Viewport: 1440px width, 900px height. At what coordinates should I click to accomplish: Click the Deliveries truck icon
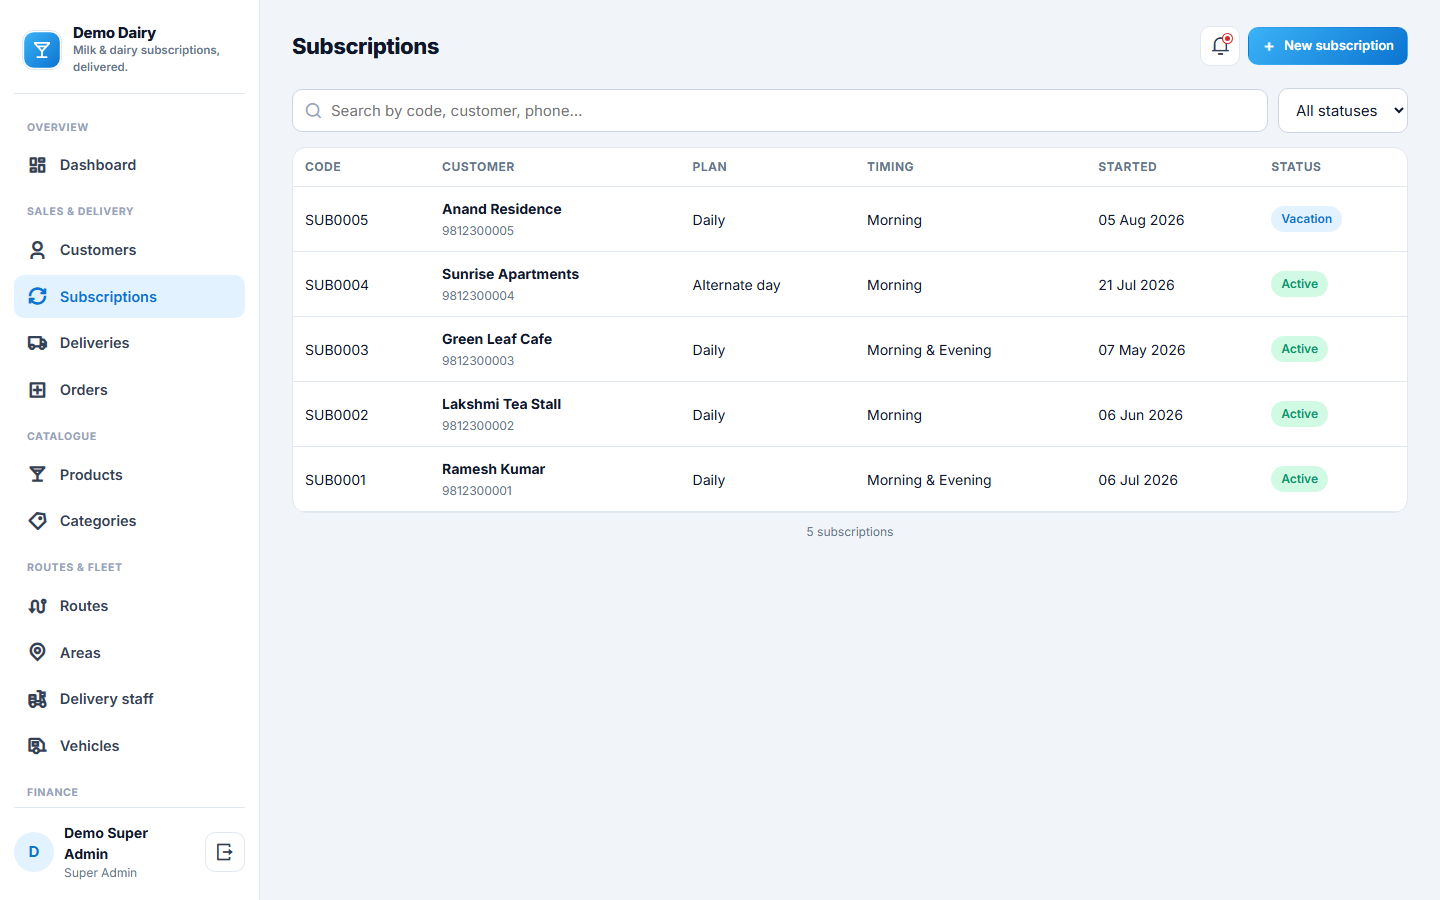tap(38, 343)
